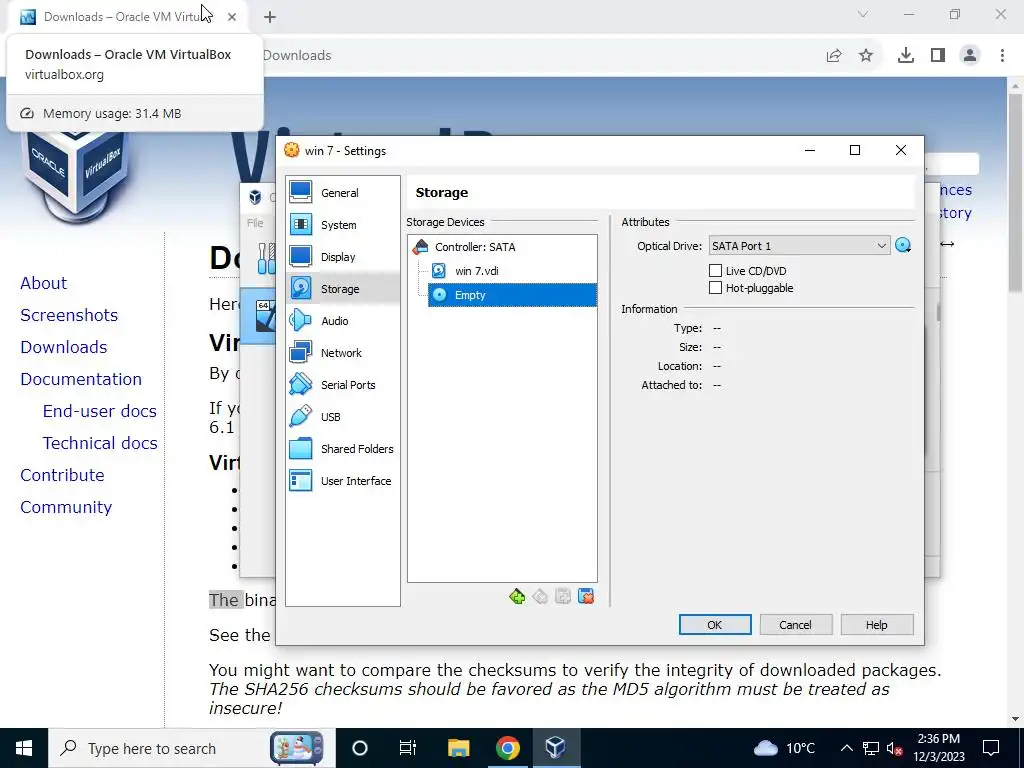Open the Documentation link in sidebar
1024x768 pixels.
click(81, 379)
